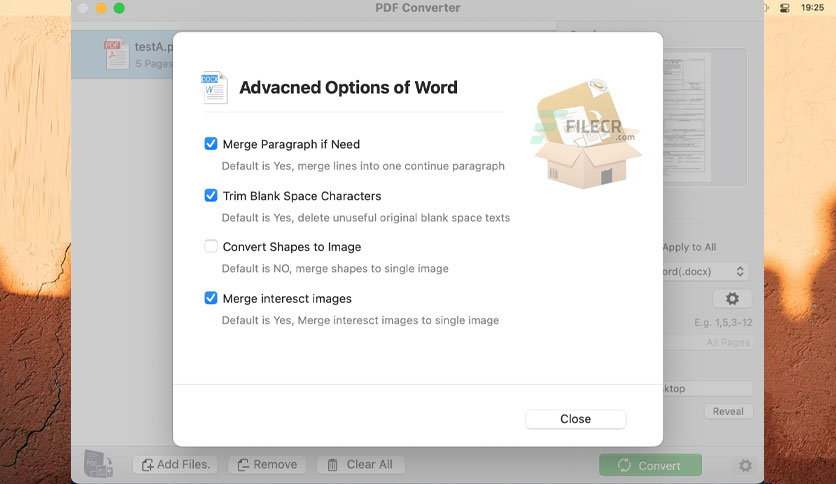Add Files to the PDF Converter list

tap(175, 465)
